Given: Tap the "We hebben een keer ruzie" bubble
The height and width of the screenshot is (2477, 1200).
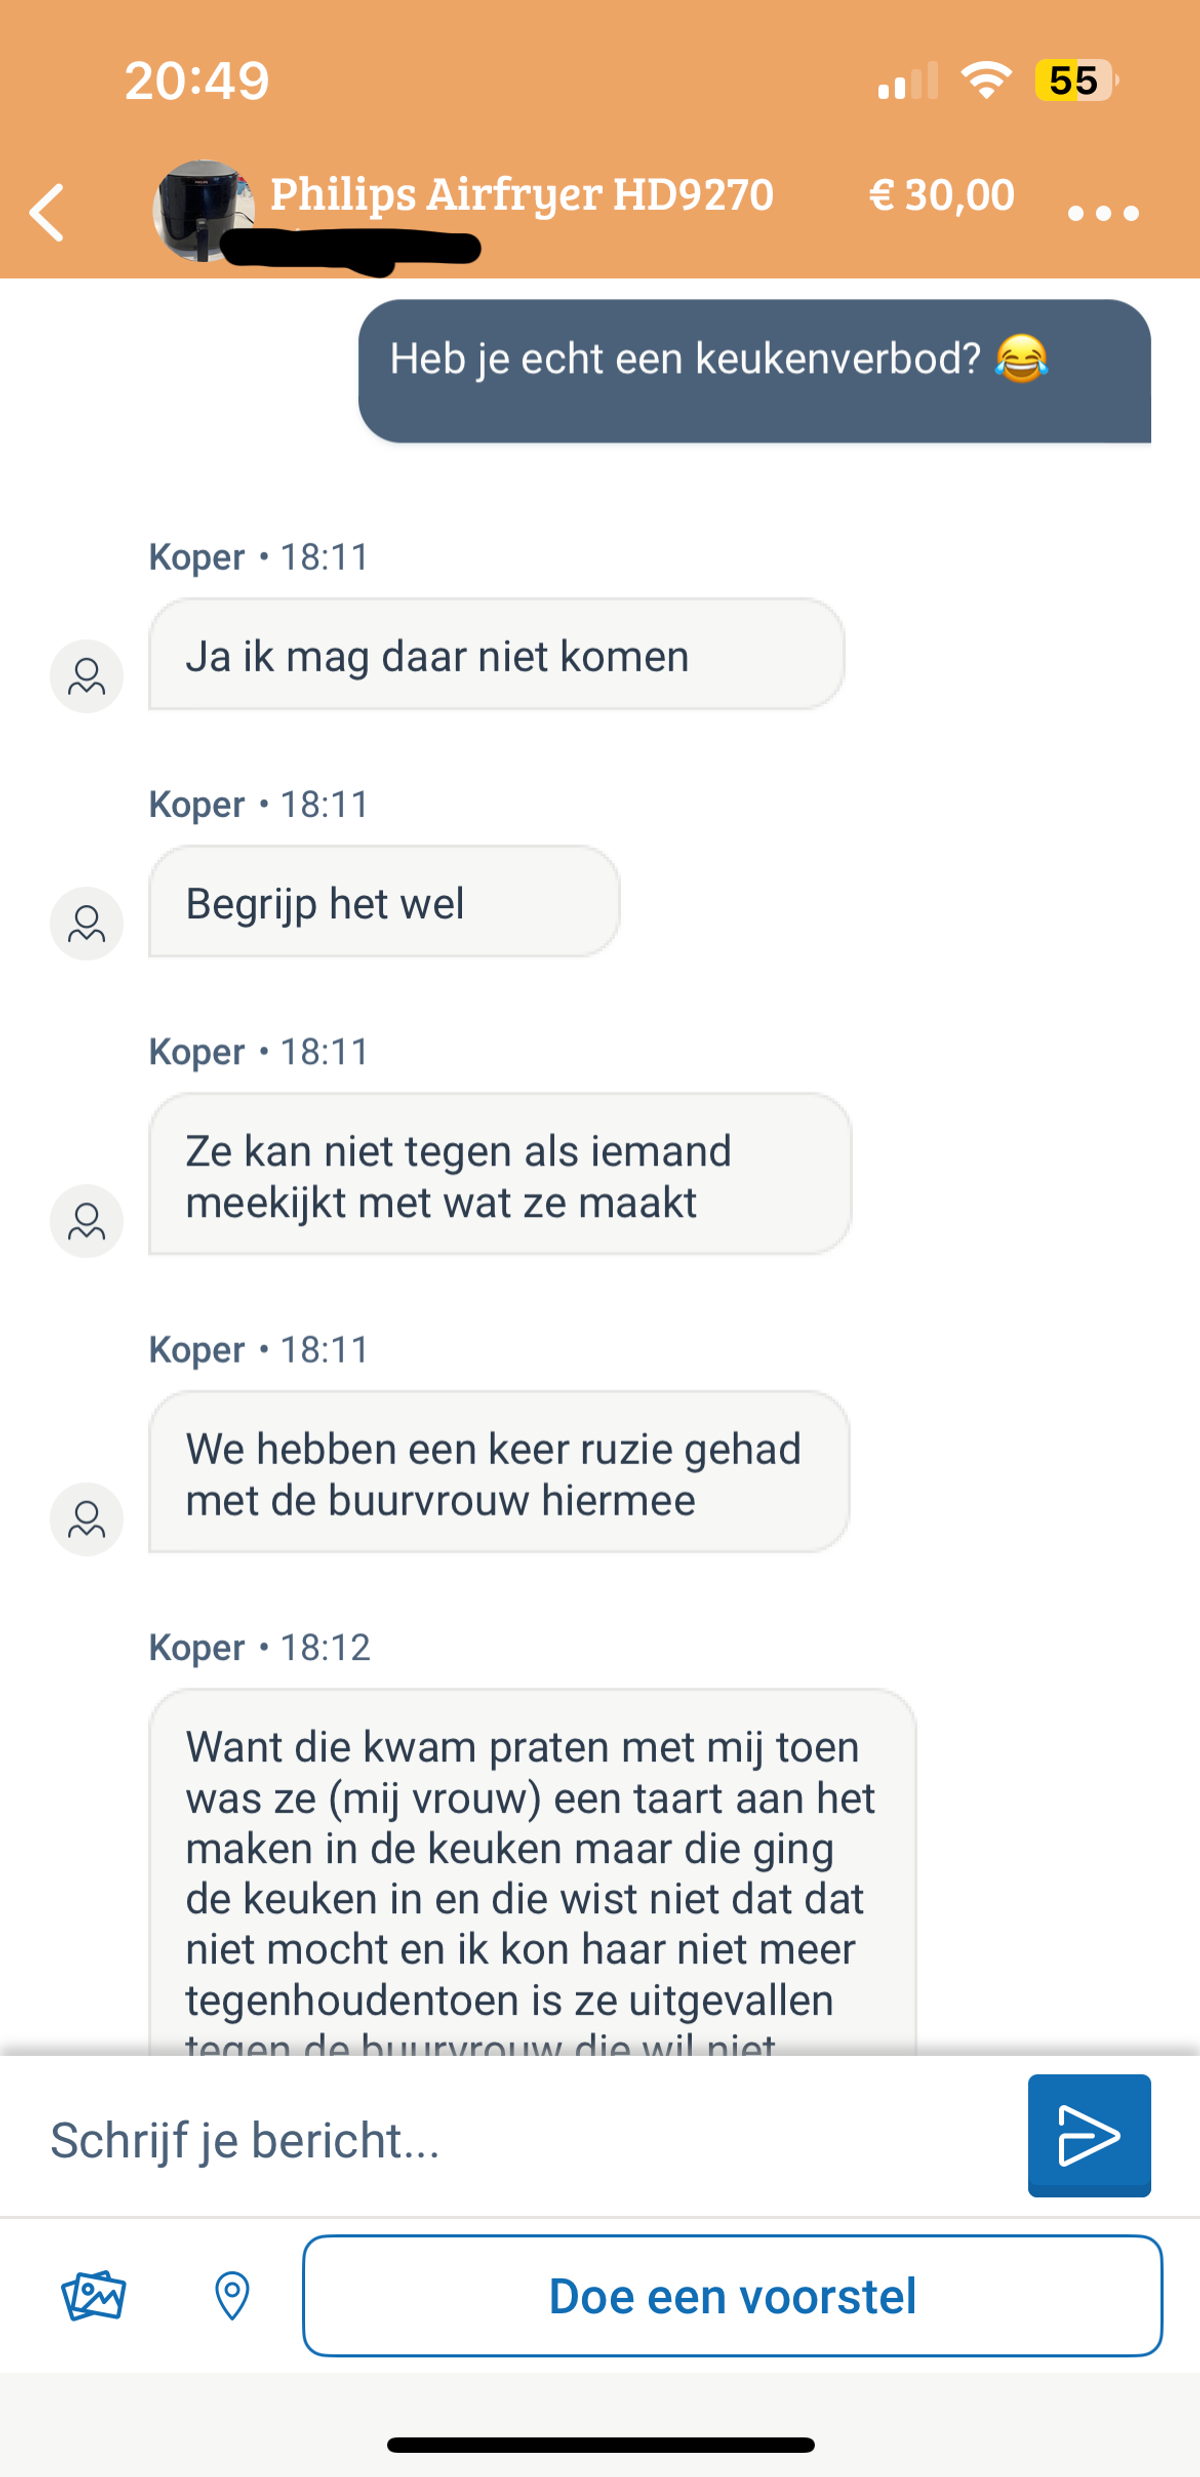Looking at the screenshot, I should coord(498,1472).
